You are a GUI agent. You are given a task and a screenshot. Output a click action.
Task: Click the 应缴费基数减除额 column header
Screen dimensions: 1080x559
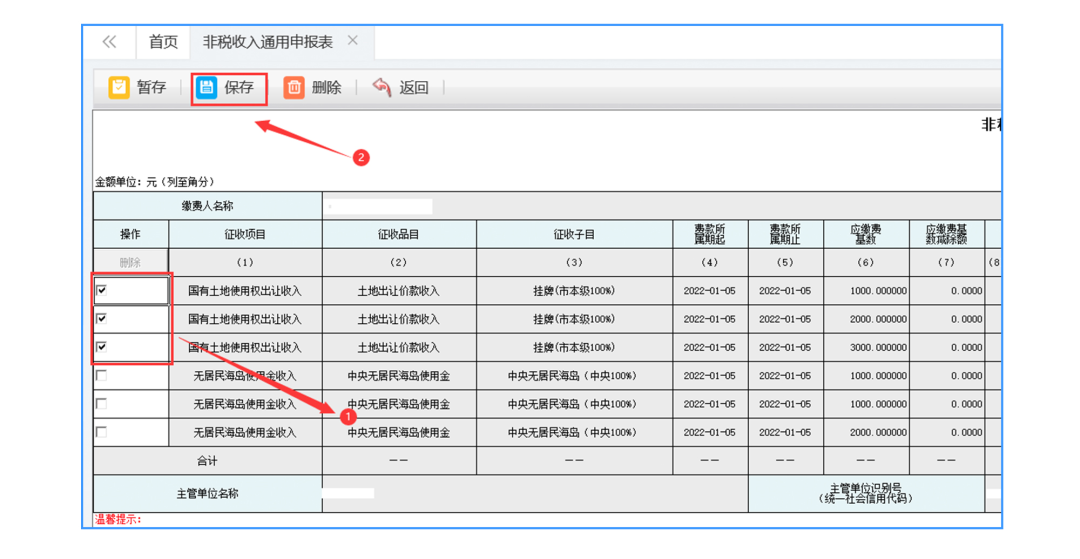click(x=947, y=235)
